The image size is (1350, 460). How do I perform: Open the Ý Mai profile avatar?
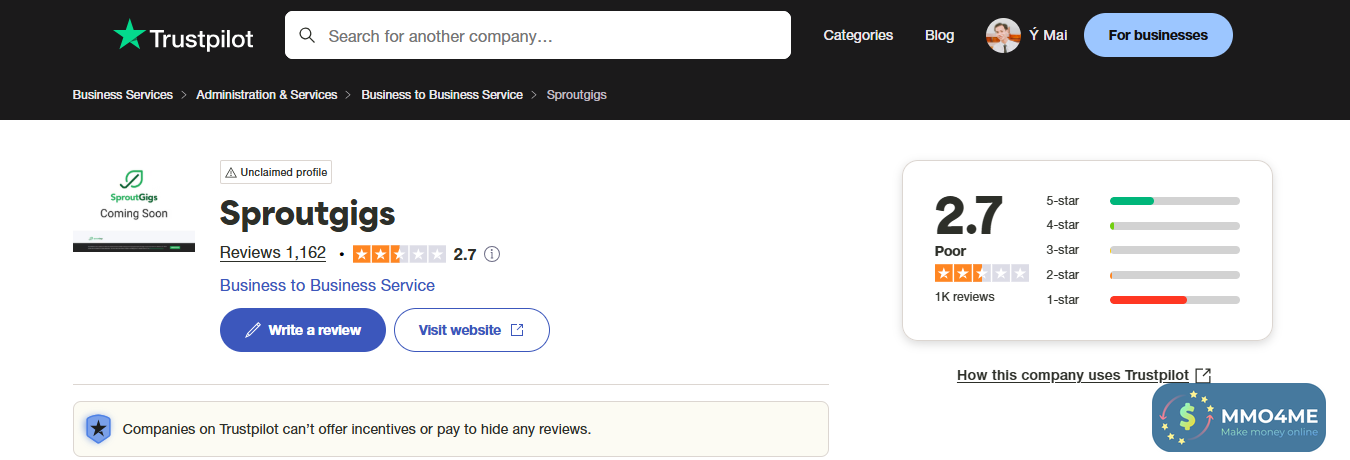point(1003,35)
